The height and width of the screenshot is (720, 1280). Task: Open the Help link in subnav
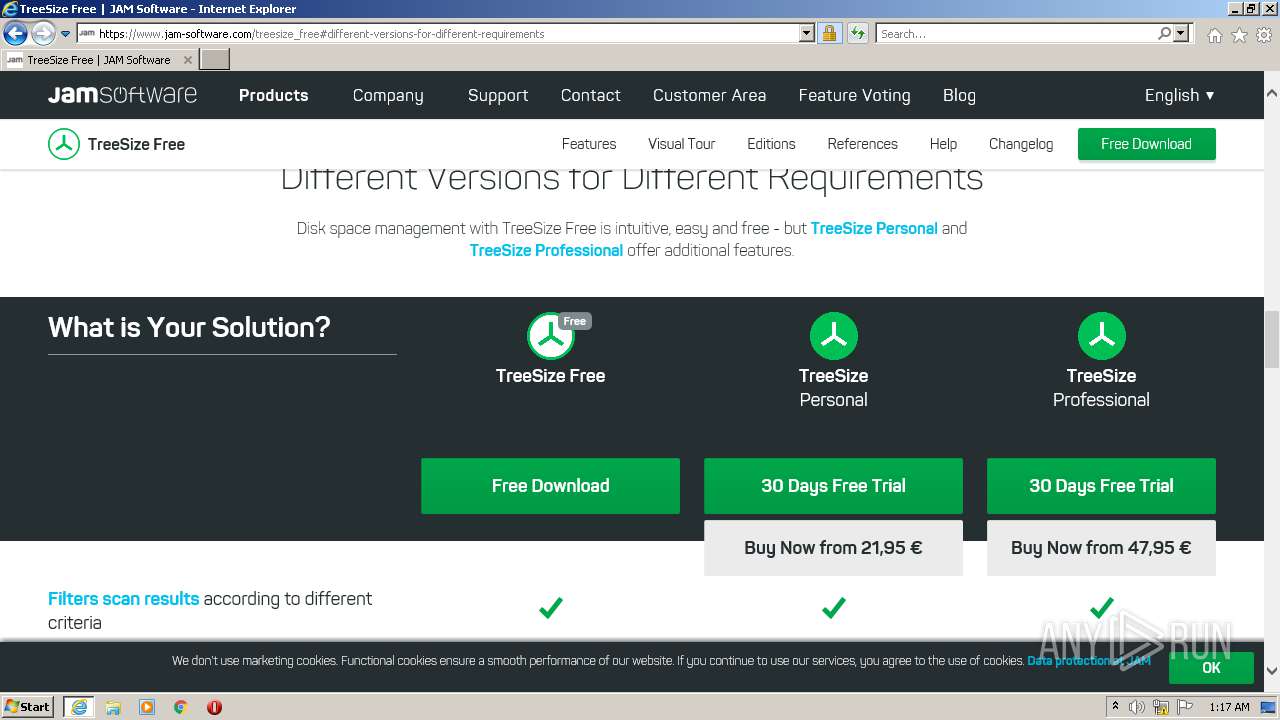click(x=943, y=144)
